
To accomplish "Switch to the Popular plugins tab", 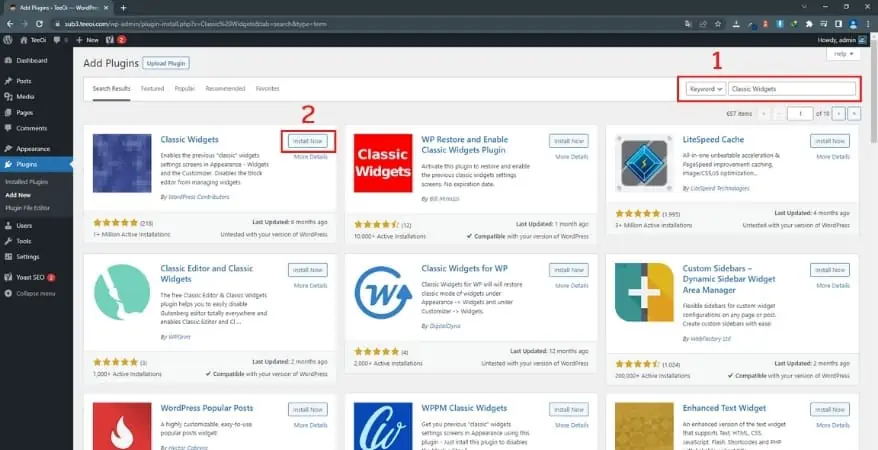I will coord(185,88).
